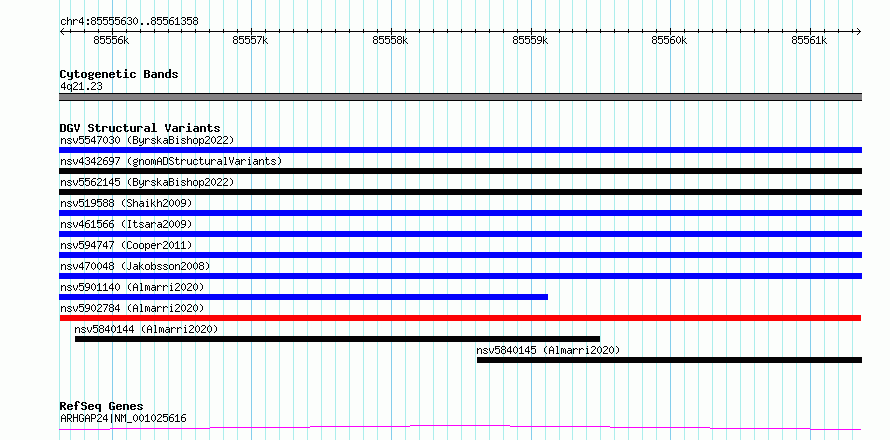Image resolution: width=890 pixels, height=440 pixels.
Task: Open nsv5562145 (ByrskaBishop2022) label
Action: pos(147,182)
